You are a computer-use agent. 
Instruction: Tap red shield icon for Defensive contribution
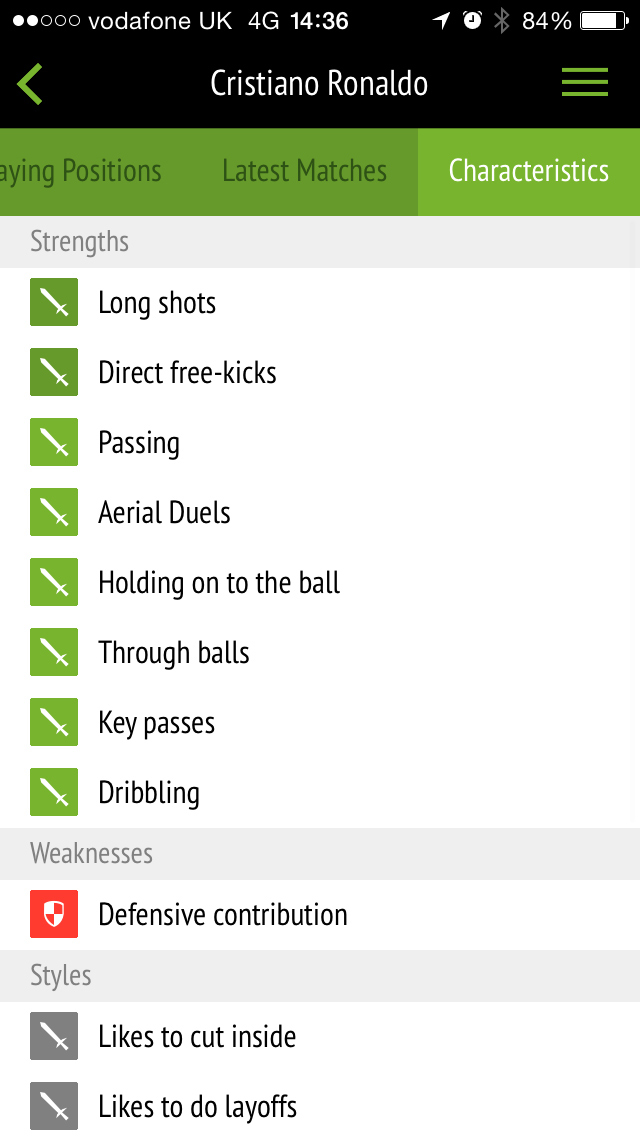[54, 915]
